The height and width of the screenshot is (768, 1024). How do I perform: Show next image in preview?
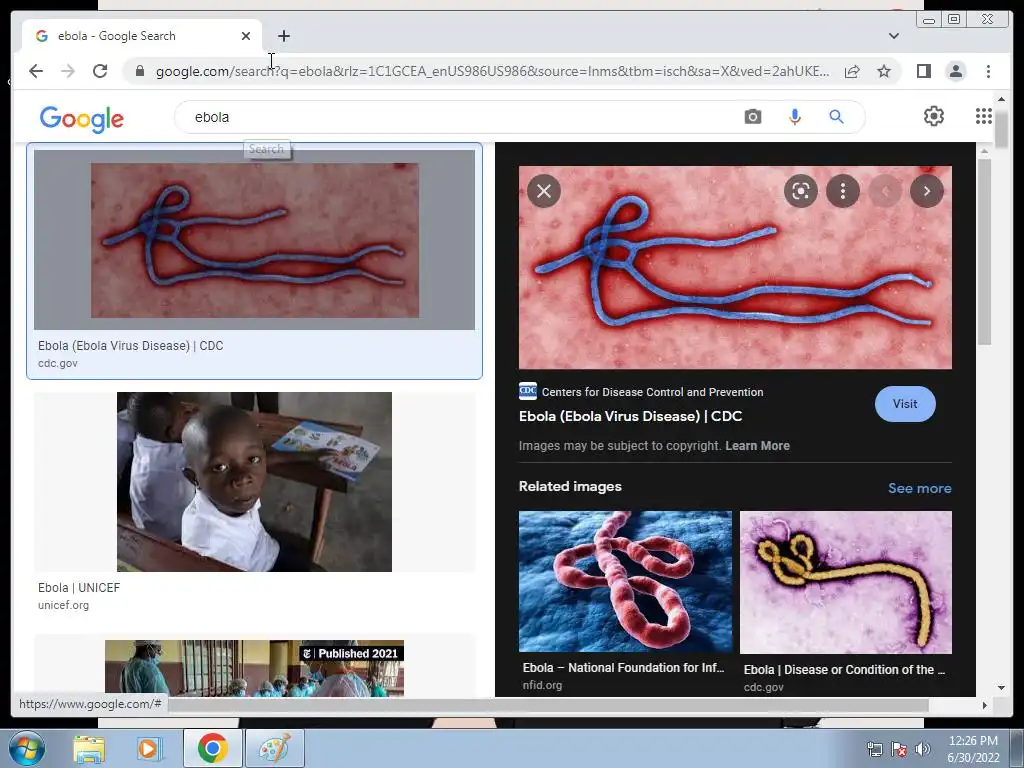click(x=927, y=191)
